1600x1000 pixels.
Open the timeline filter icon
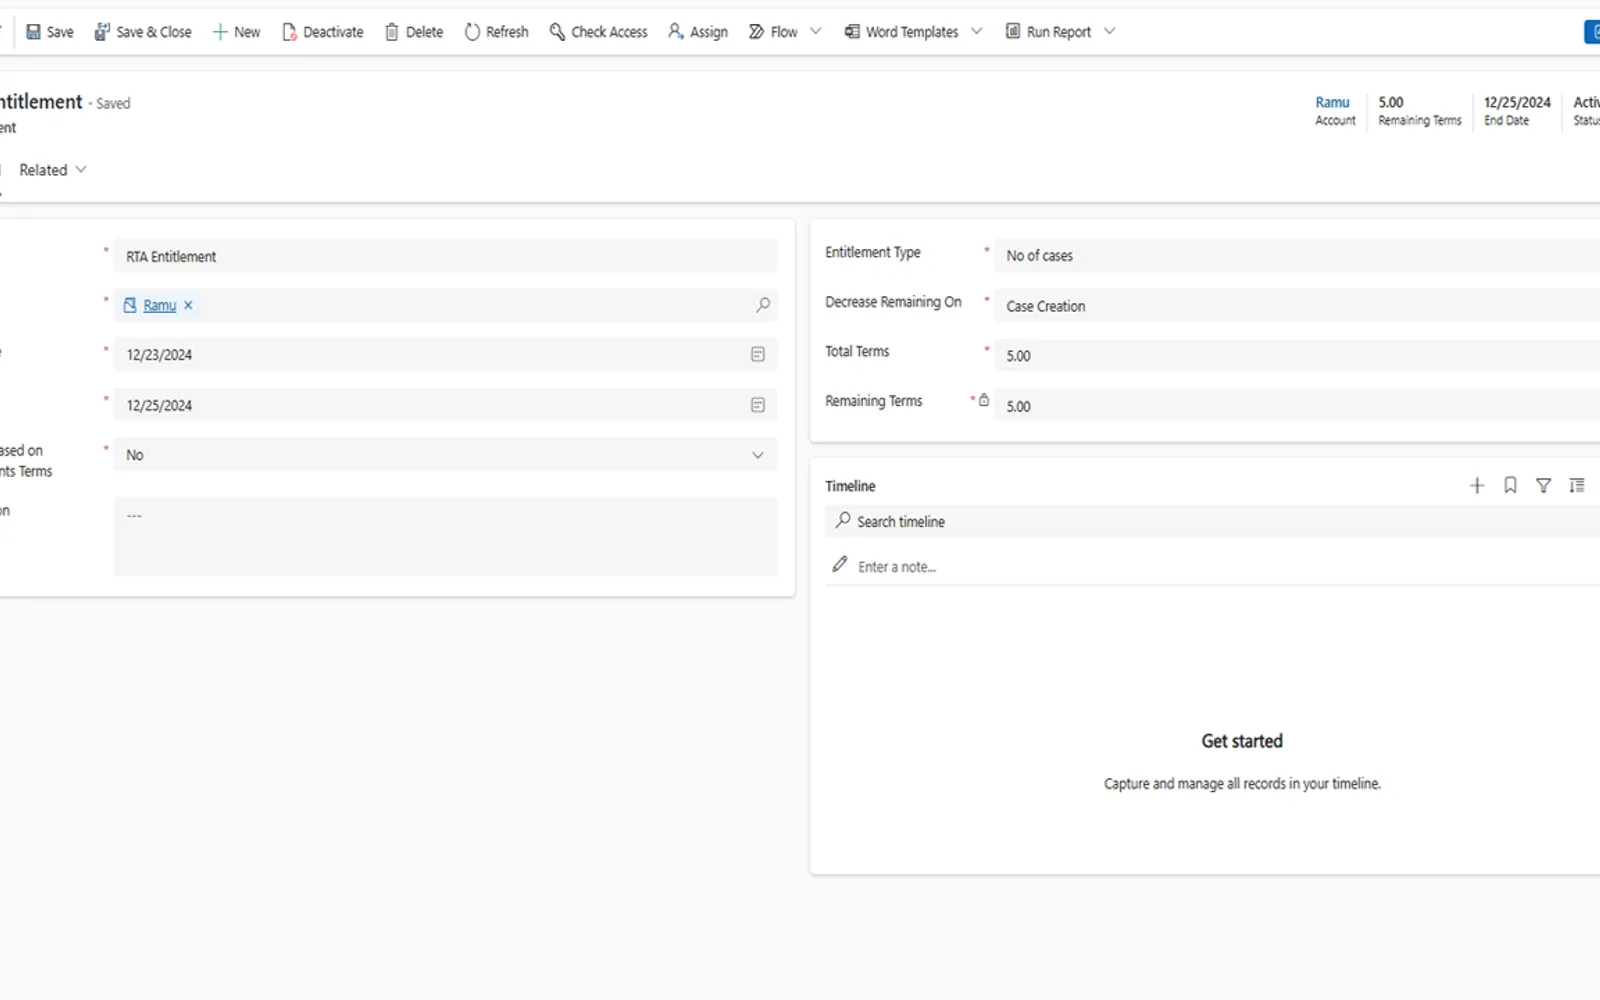click(1544, 485)
